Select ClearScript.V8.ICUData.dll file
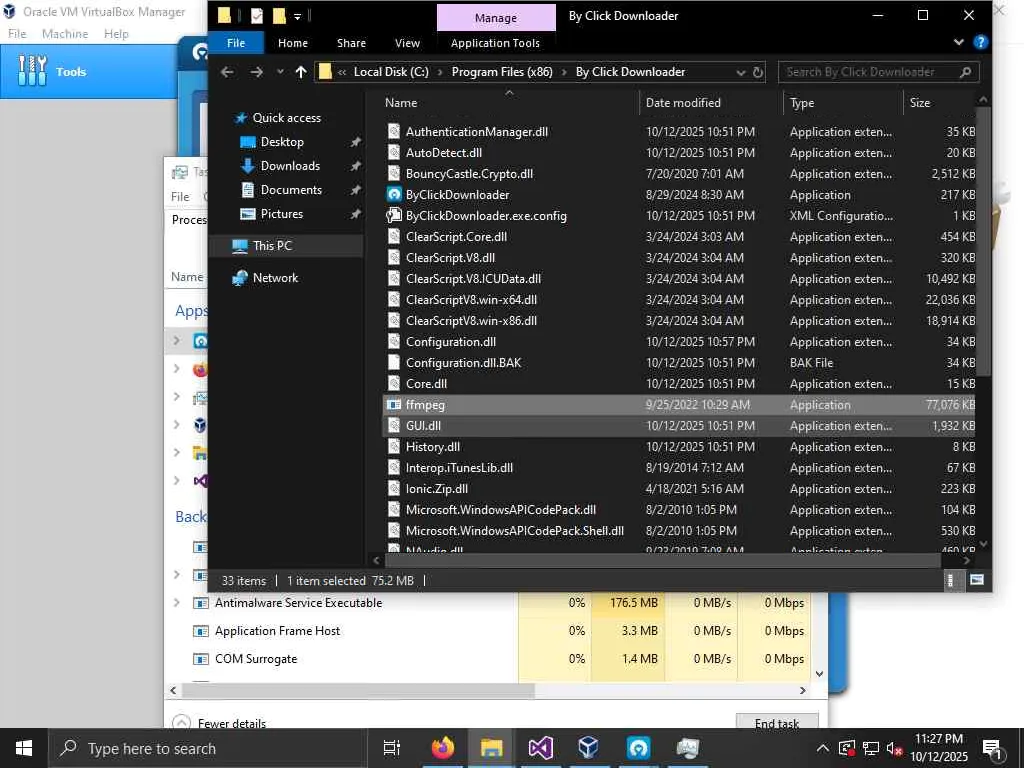 pyautogui.click(x=473, y=279)
